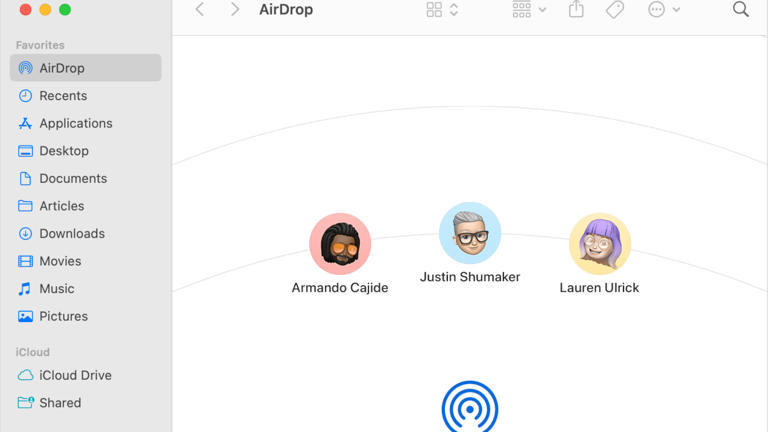Select Armando Cajide's AirDrop avatar
Image resolution: width=768 pixels, height=432 pixels.
[x=340, y=244]
